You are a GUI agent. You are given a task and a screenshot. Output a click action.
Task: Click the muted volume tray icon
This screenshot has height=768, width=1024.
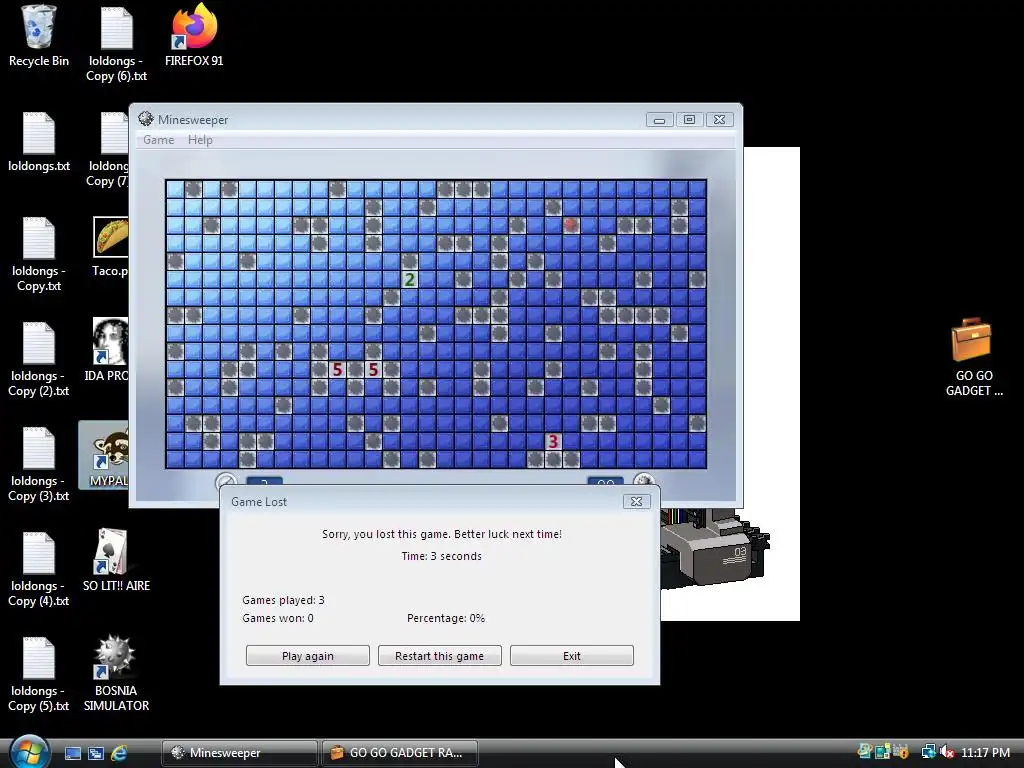[948, 752]
